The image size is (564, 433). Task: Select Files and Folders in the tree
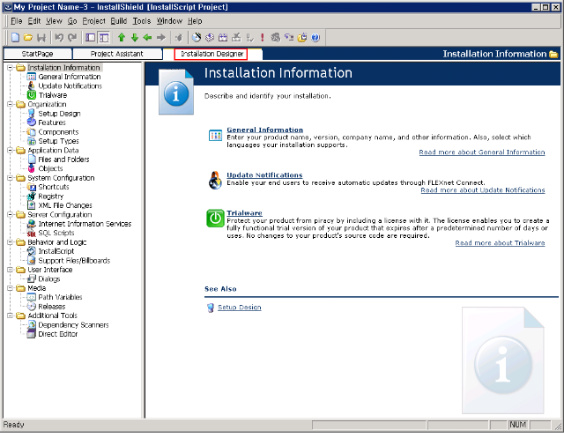(64, 159)
